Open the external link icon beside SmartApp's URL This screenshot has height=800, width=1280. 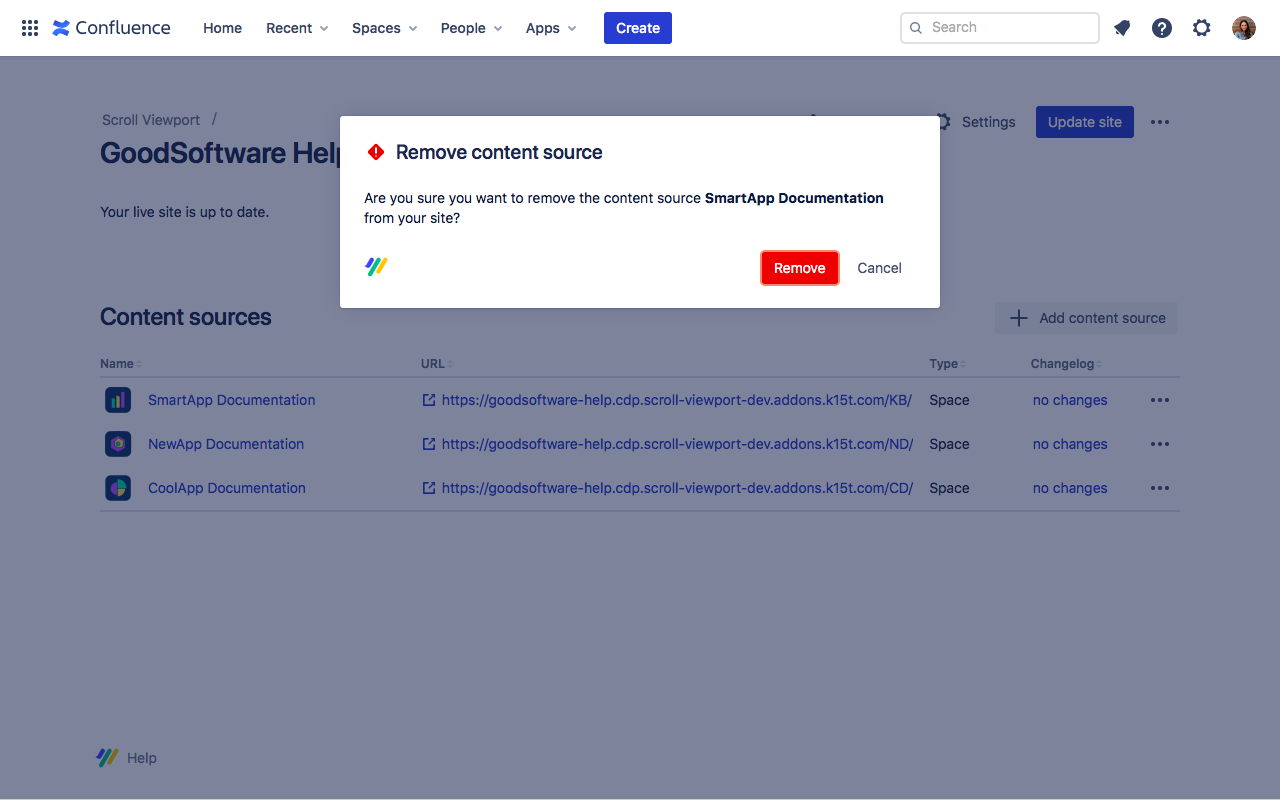point(428,399)
